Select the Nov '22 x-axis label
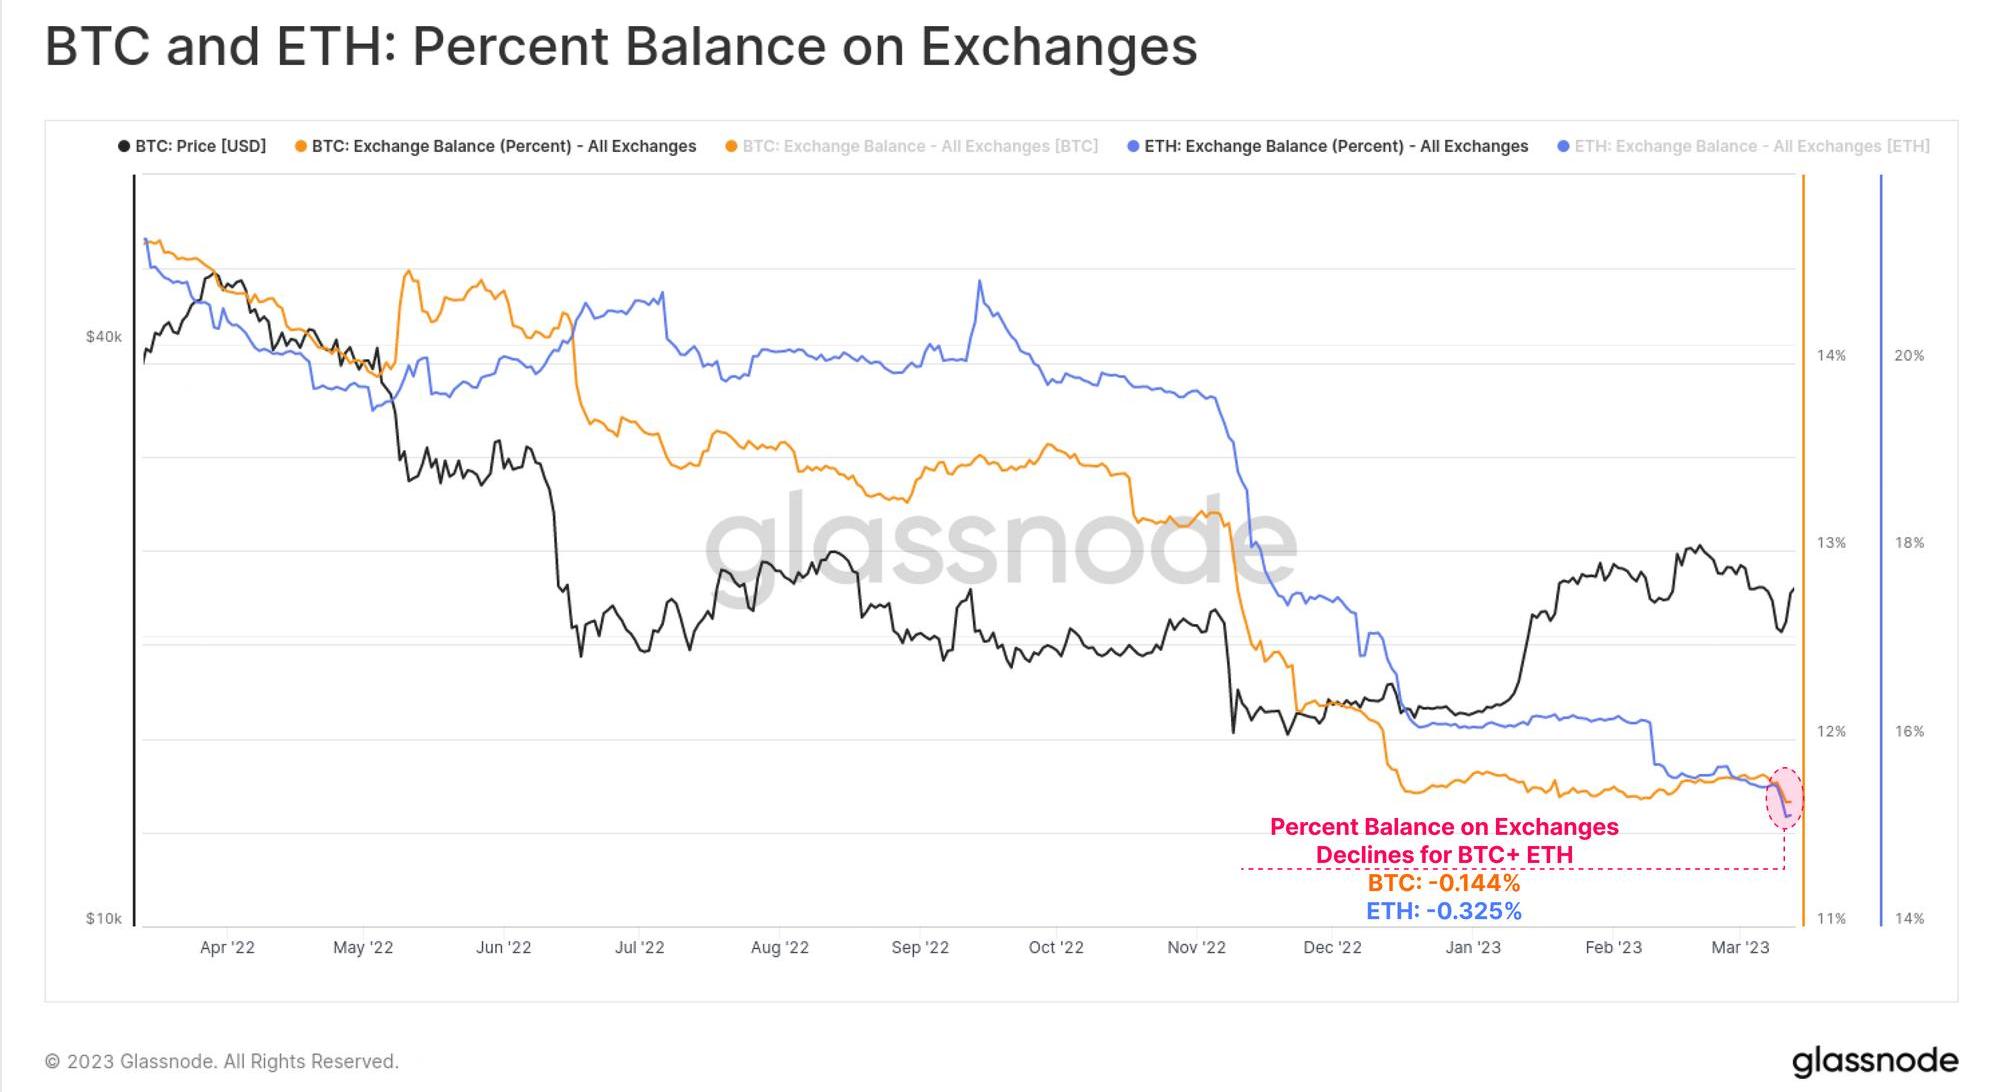This screenshot has height=1092, width=2000. coord(1196,948)
